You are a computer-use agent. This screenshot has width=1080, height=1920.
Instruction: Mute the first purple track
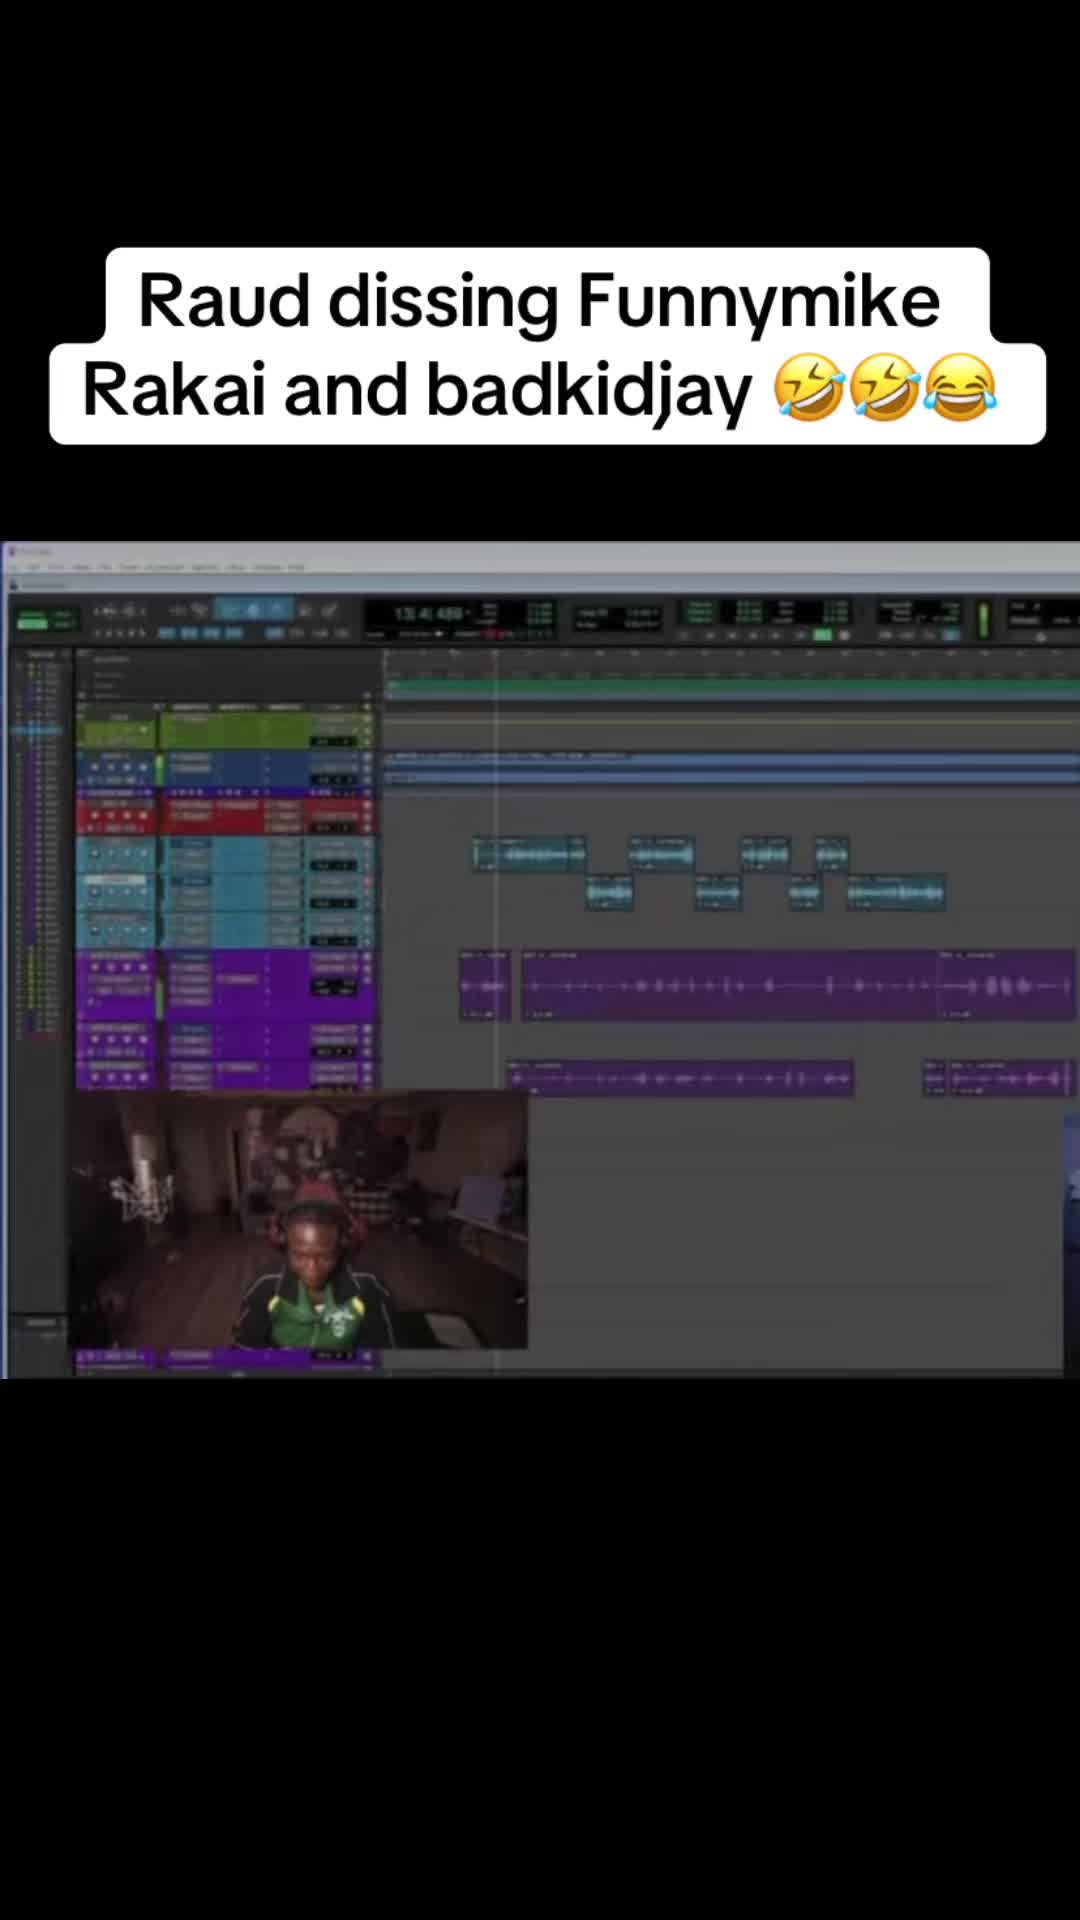[143, 967]
